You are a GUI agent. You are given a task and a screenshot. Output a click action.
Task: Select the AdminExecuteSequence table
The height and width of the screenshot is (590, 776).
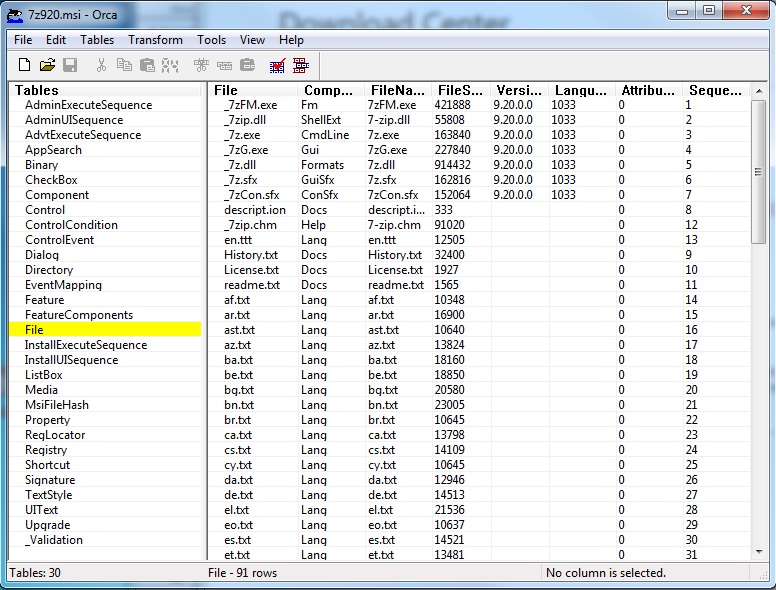tap(89, 105)
